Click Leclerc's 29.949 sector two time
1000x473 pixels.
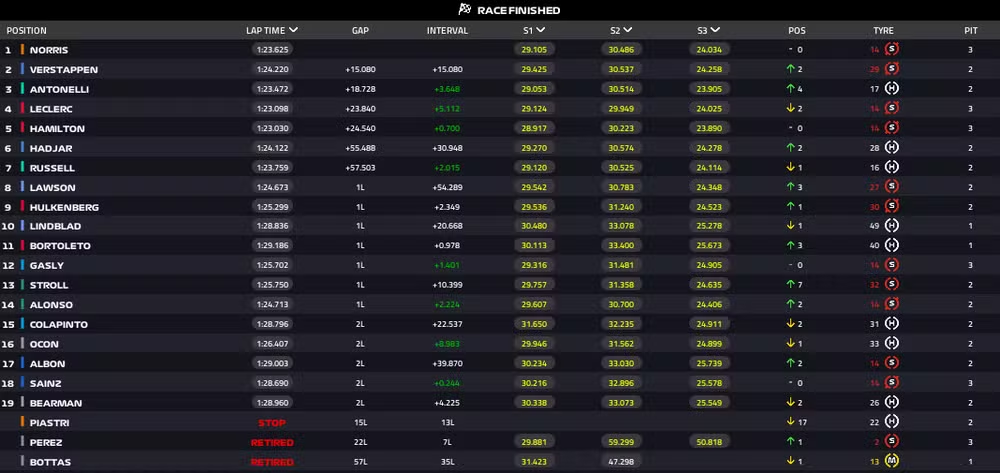621,108
